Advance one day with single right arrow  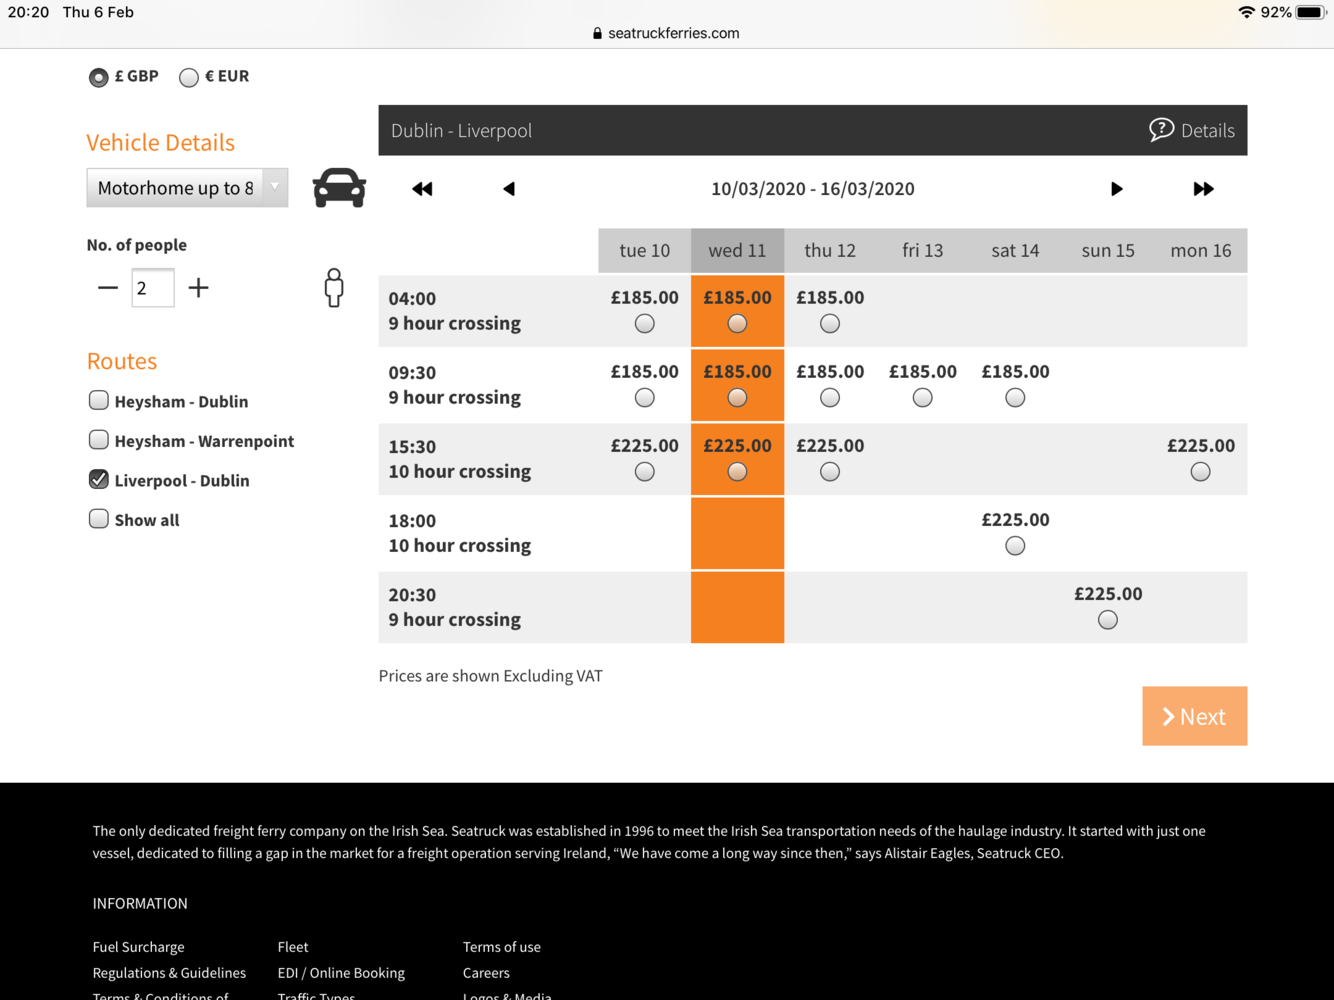(1116, 189)
